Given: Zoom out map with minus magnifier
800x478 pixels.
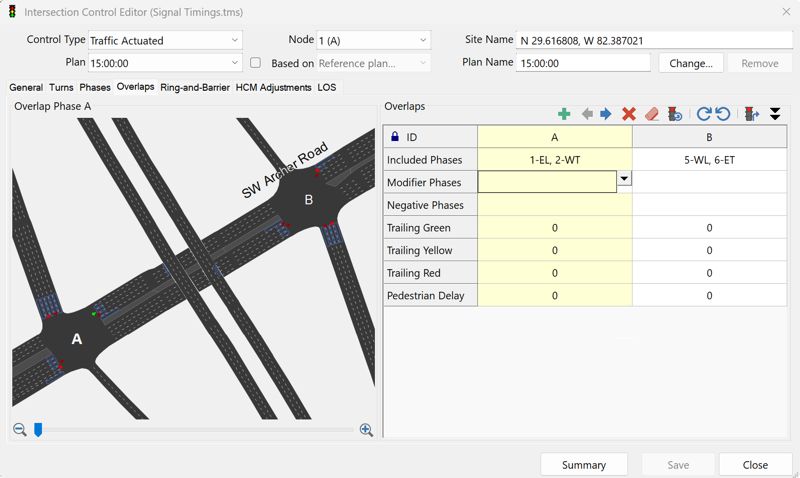Looking at the screenshot, I should point(19,430).
